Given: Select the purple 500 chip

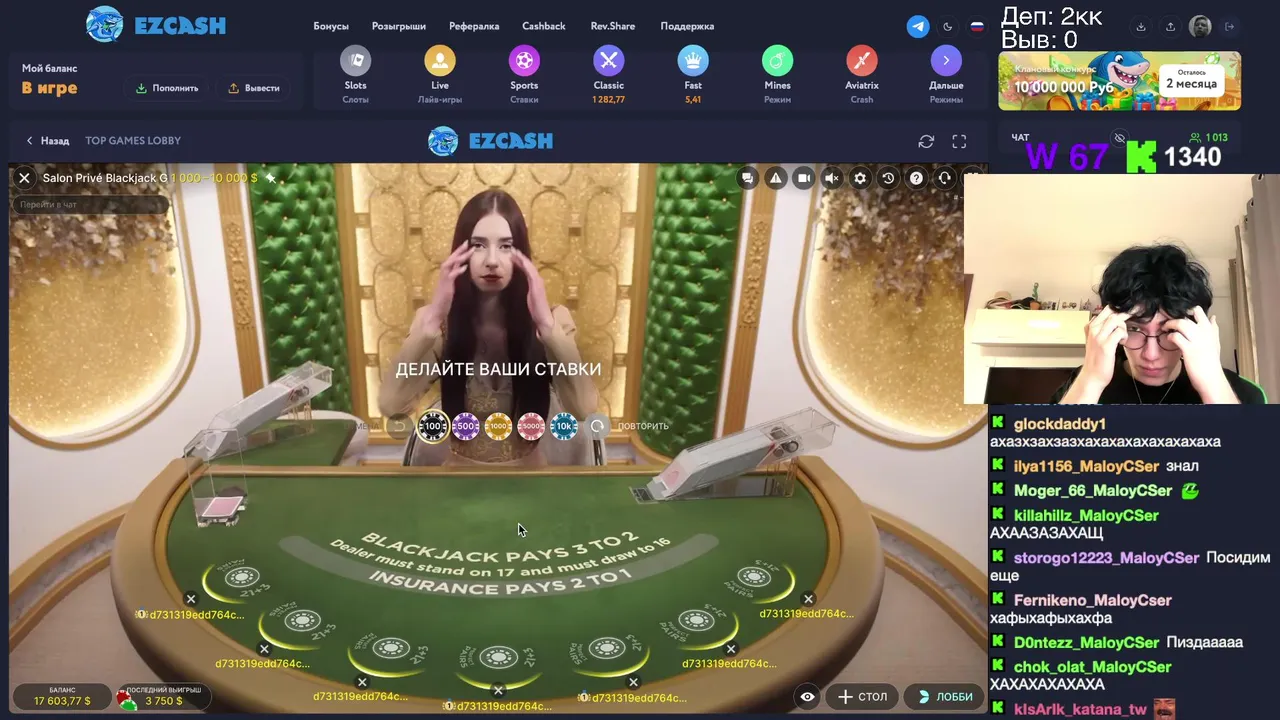Looking at the screenshot, I should click(465, 426).
